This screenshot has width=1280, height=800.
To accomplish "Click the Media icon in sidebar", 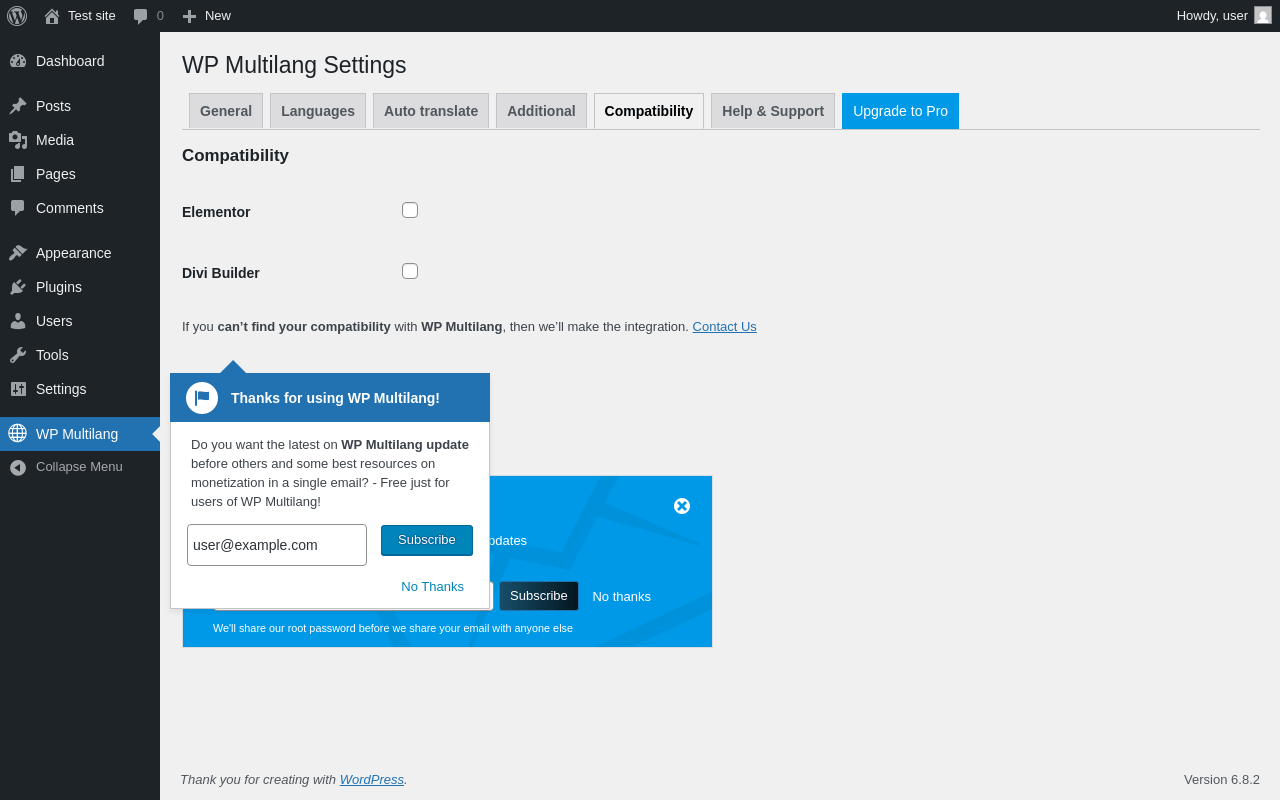I will [x=18, y=140].
